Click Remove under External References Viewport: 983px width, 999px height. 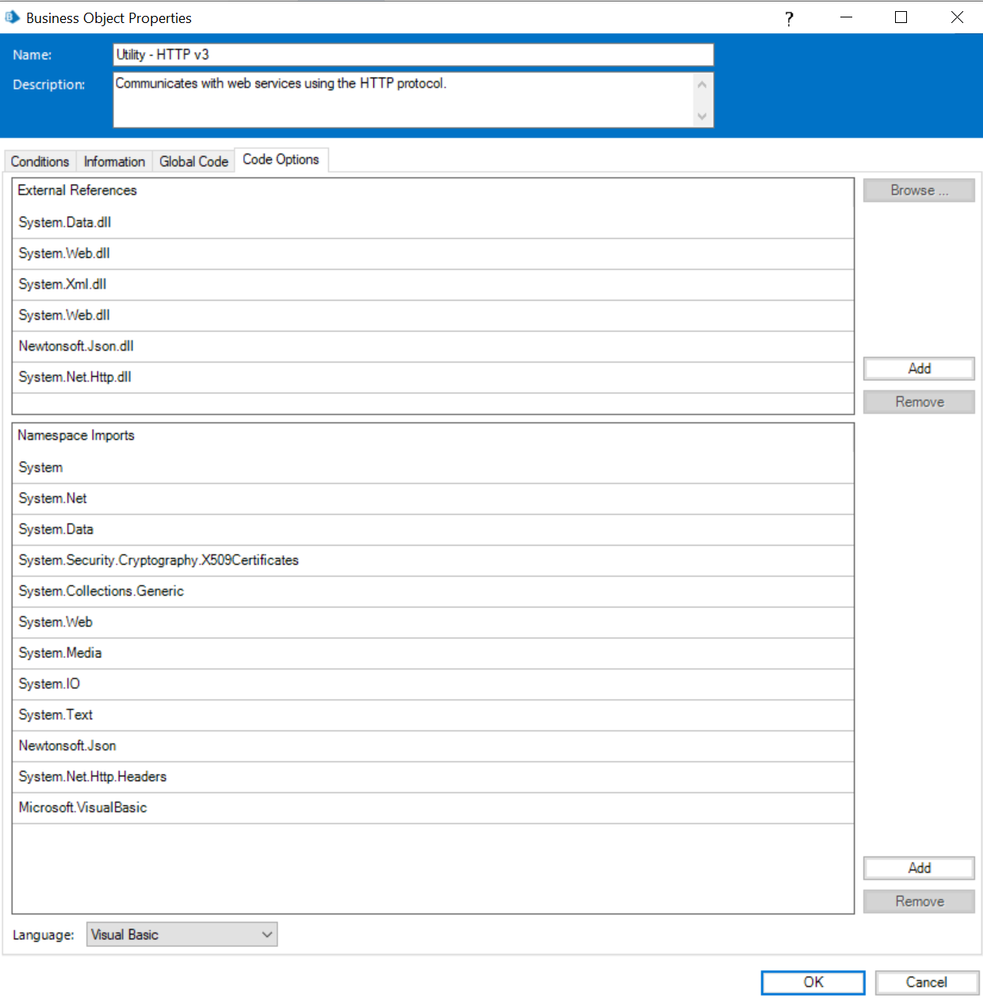click(919, 402)
